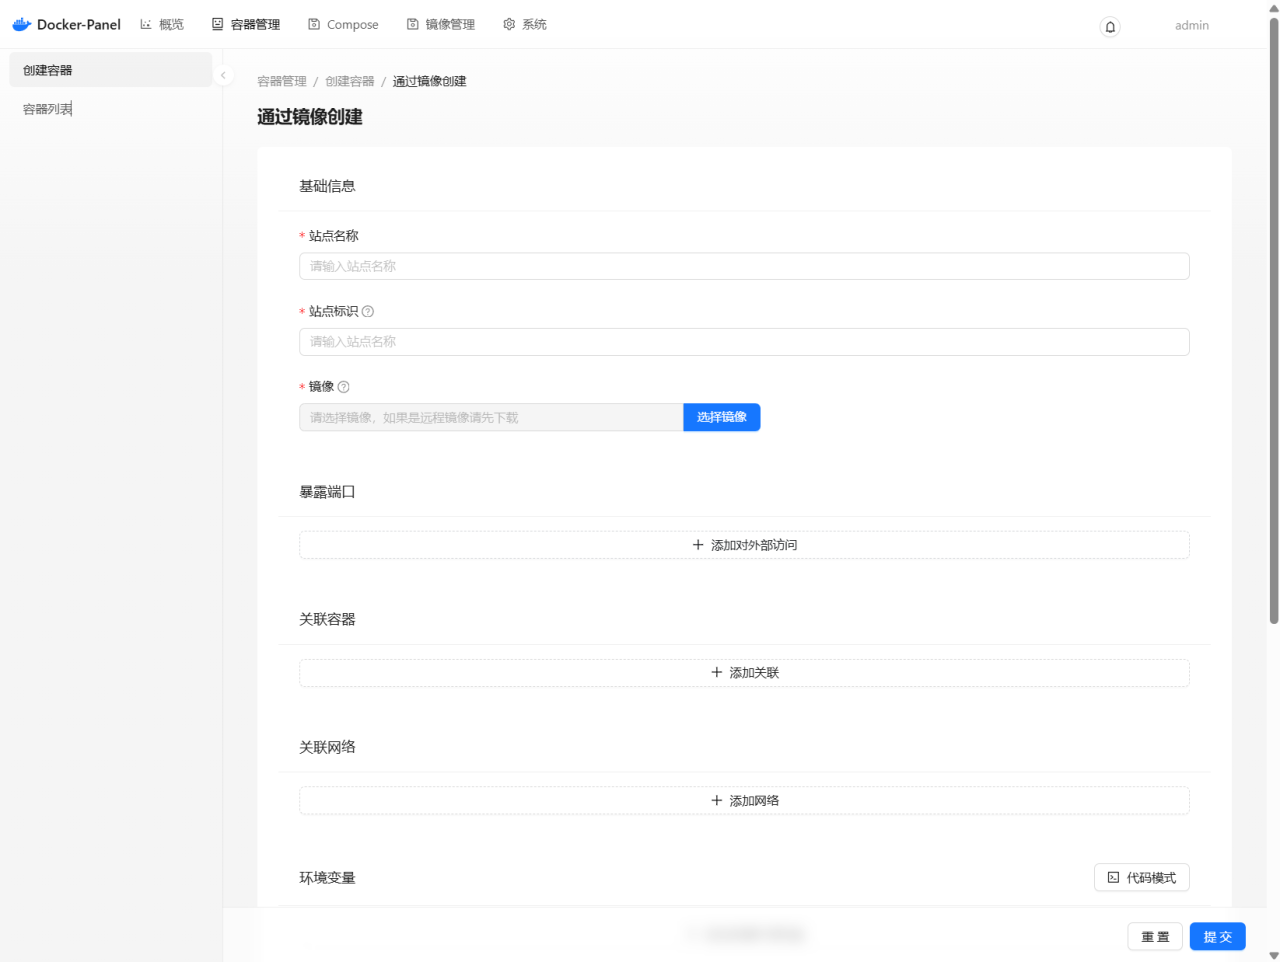Click the help icon beside 站点标识
The width and height of the screenshot is (1280, 962).
click(x=367, y=311)
